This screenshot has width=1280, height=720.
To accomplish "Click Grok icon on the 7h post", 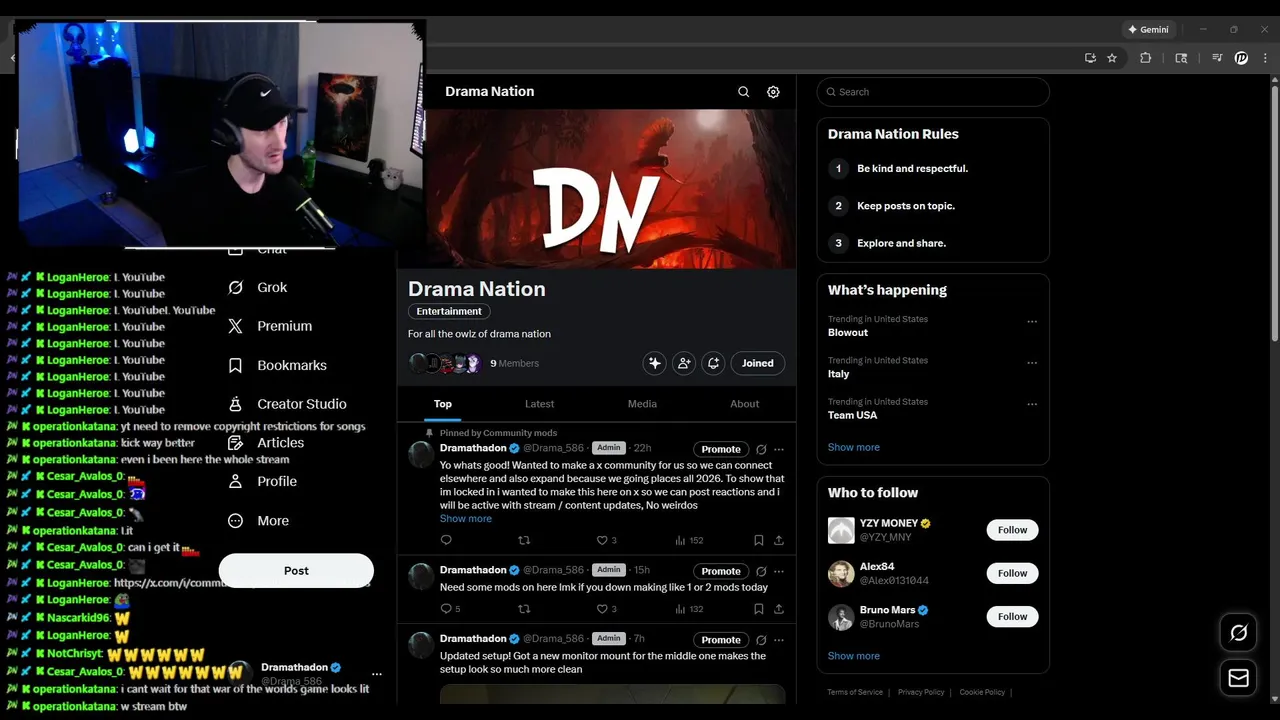I will (x=761, y=640).
